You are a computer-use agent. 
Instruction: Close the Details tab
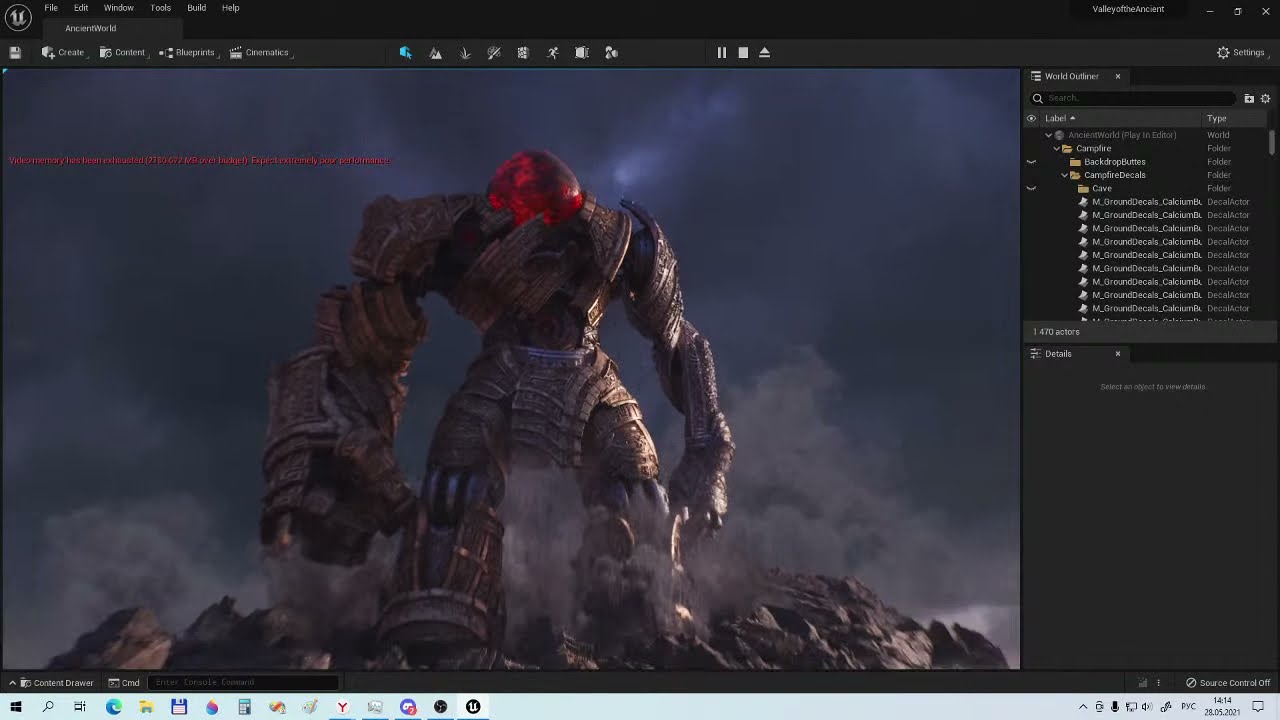pos(1118,354)
